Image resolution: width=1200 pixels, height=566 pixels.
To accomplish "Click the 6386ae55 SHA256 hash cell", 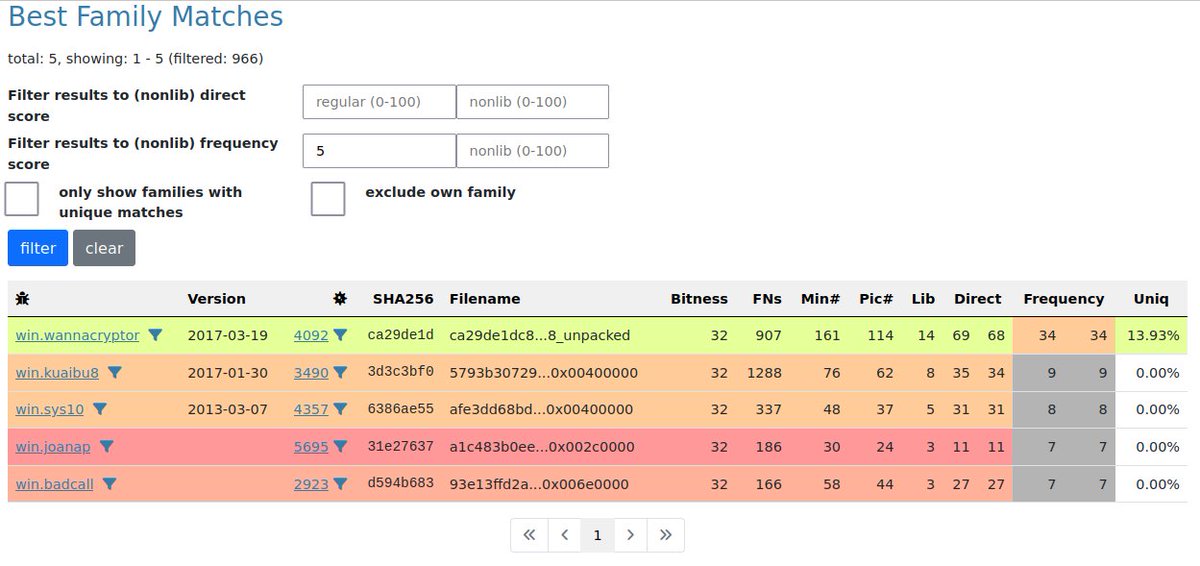I will (401, 410).
